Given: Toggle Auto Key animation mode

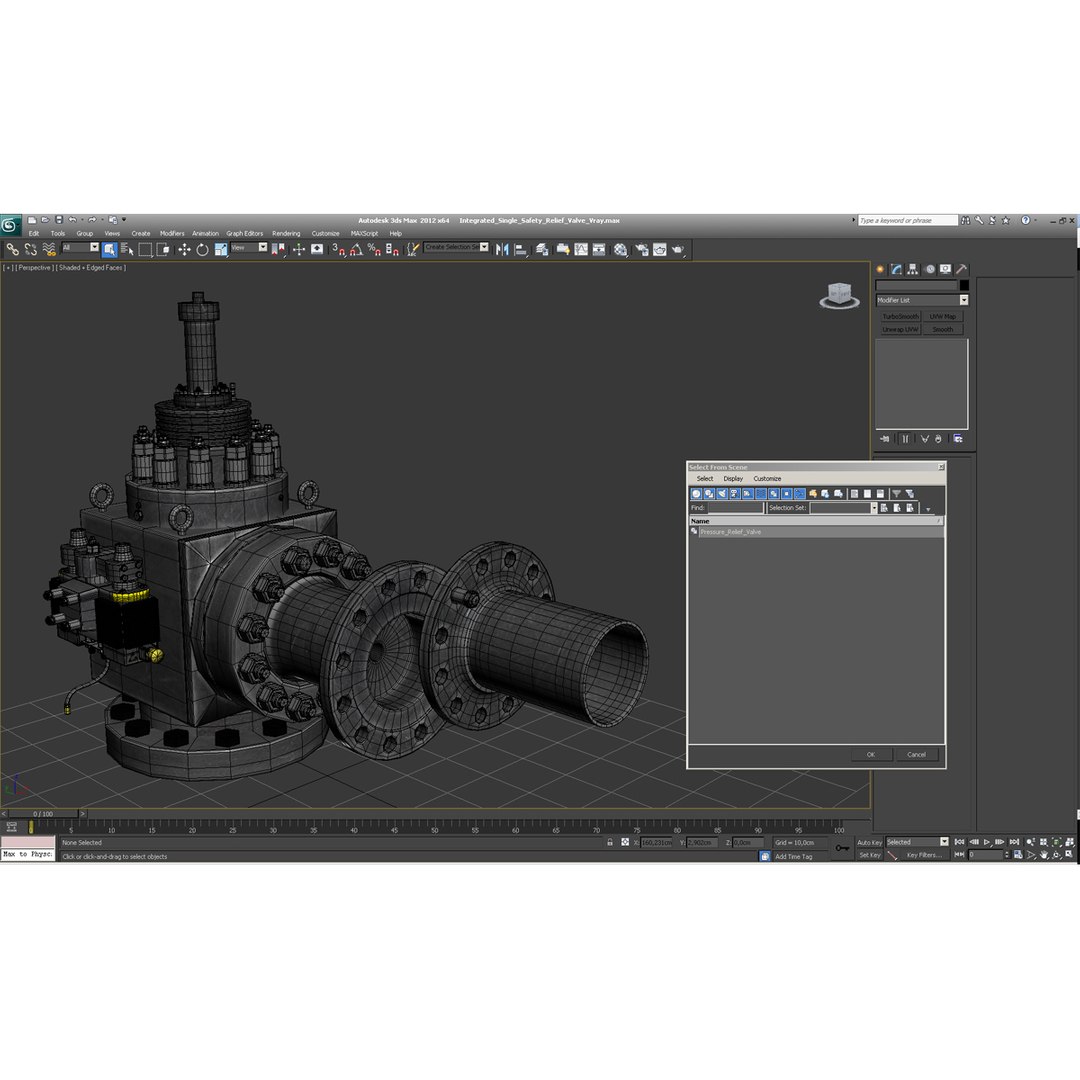Looking at the screenshot, I should click(869, 842).
